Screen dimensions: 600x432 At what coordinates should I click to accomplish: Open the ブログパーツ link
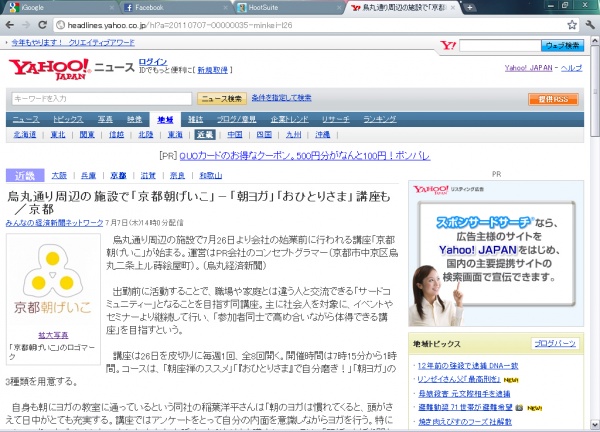click(x=555, y=344)
